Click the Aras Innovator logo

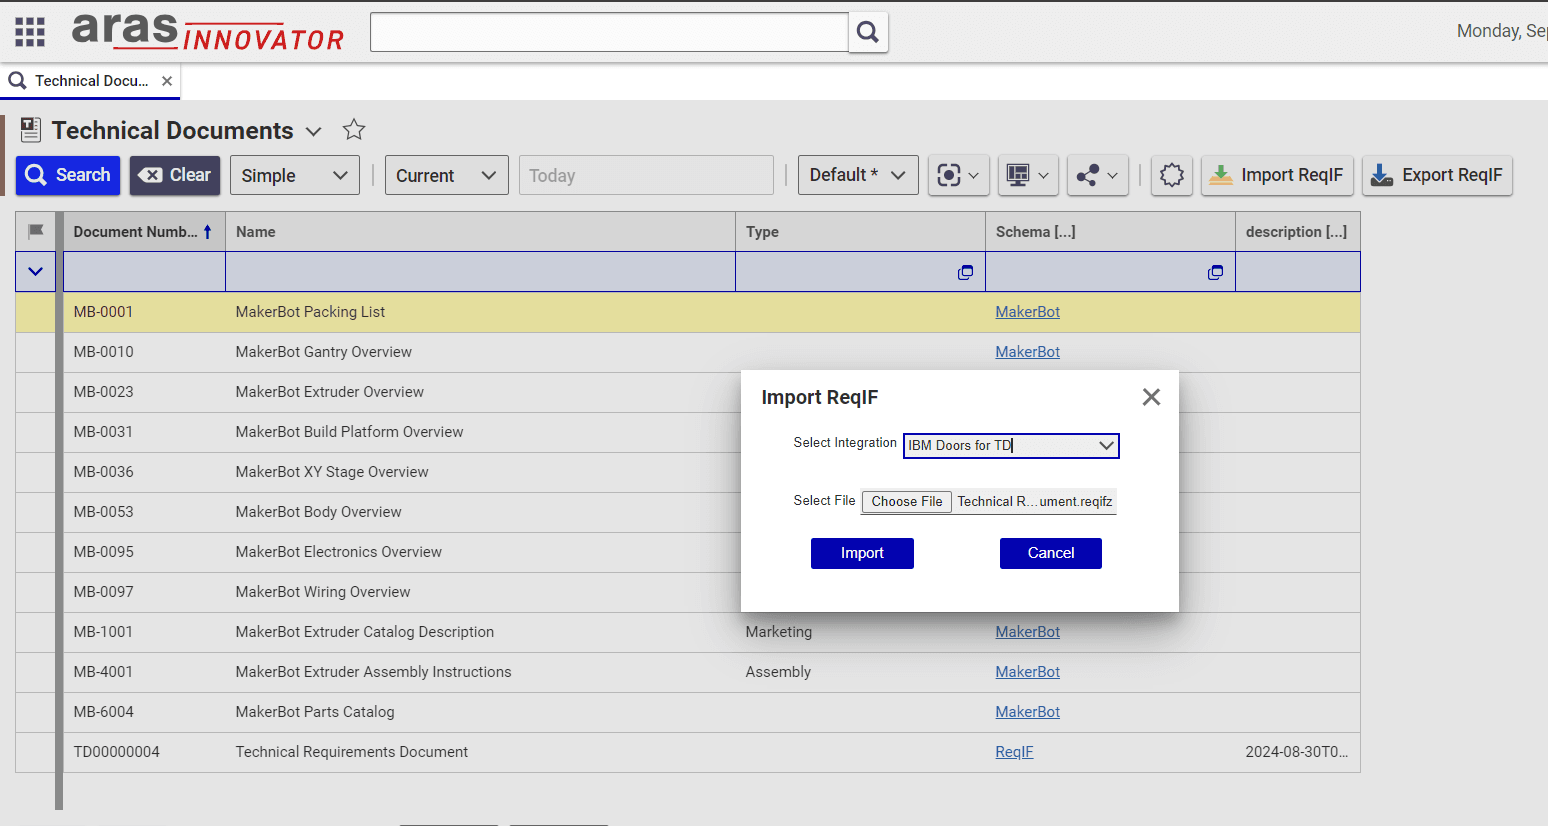[208, 32]
